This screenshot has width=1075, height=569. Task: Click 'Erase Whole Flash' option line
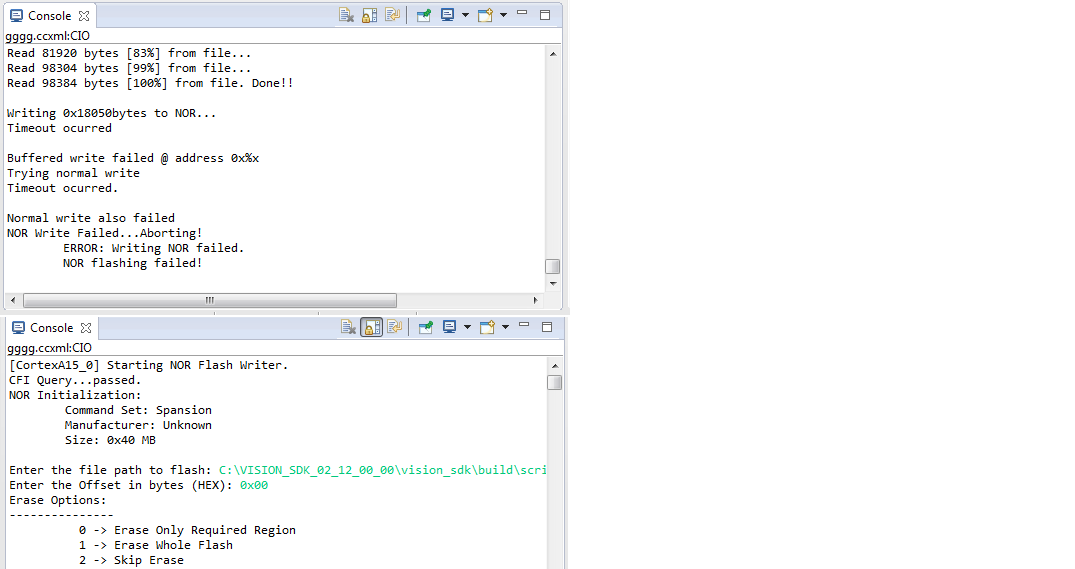156,545
